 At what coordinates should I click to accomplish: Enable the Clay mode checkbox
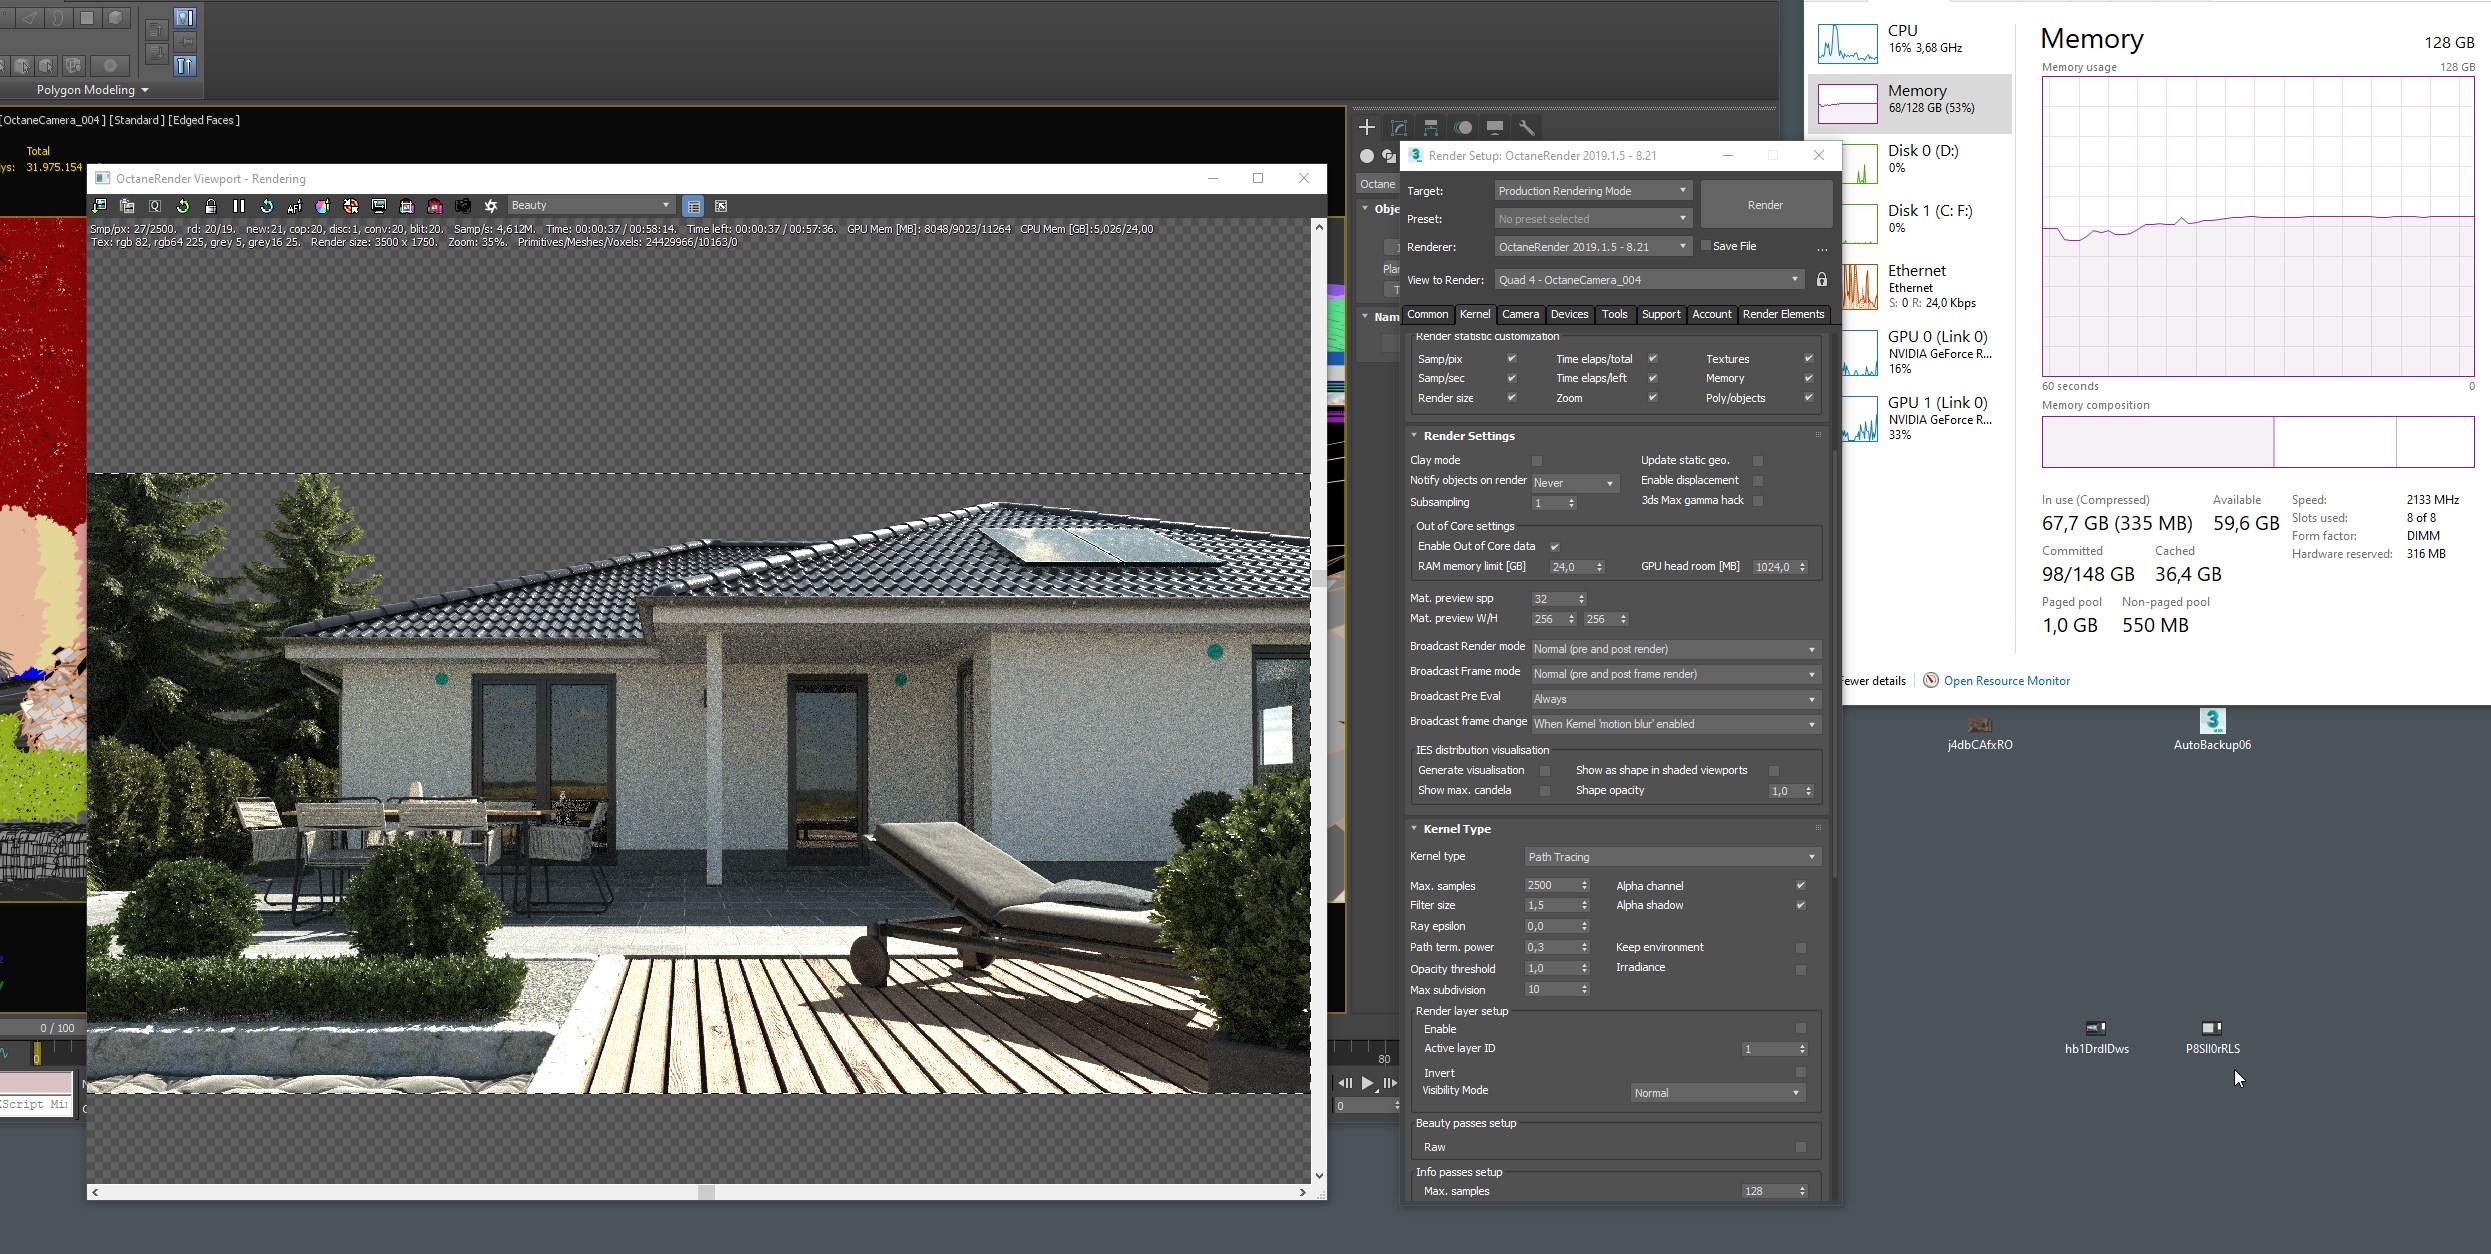click(x=1537, y=460)
